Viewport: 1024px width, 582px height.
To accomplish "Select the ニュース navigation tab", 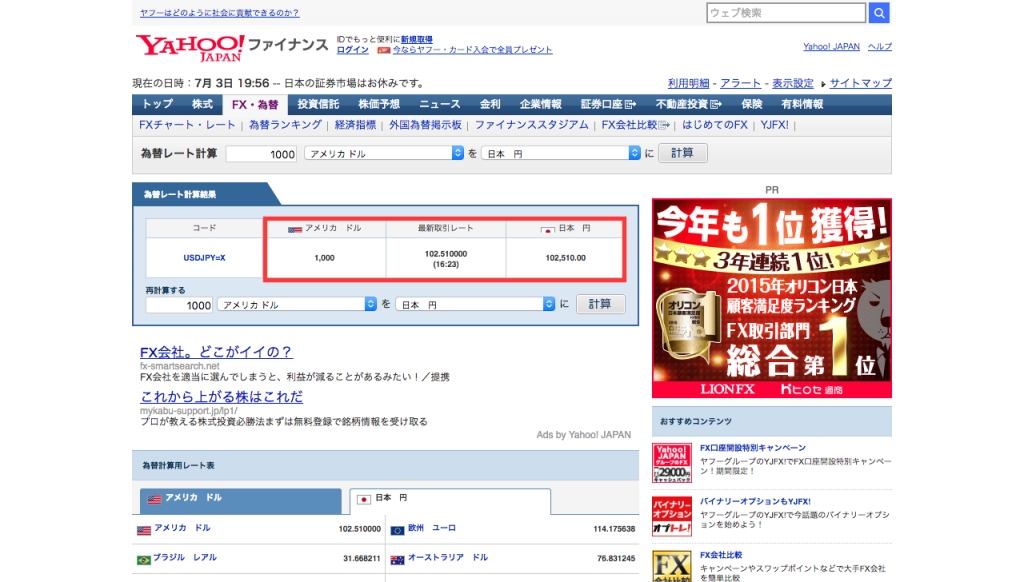I will point(440,104).
